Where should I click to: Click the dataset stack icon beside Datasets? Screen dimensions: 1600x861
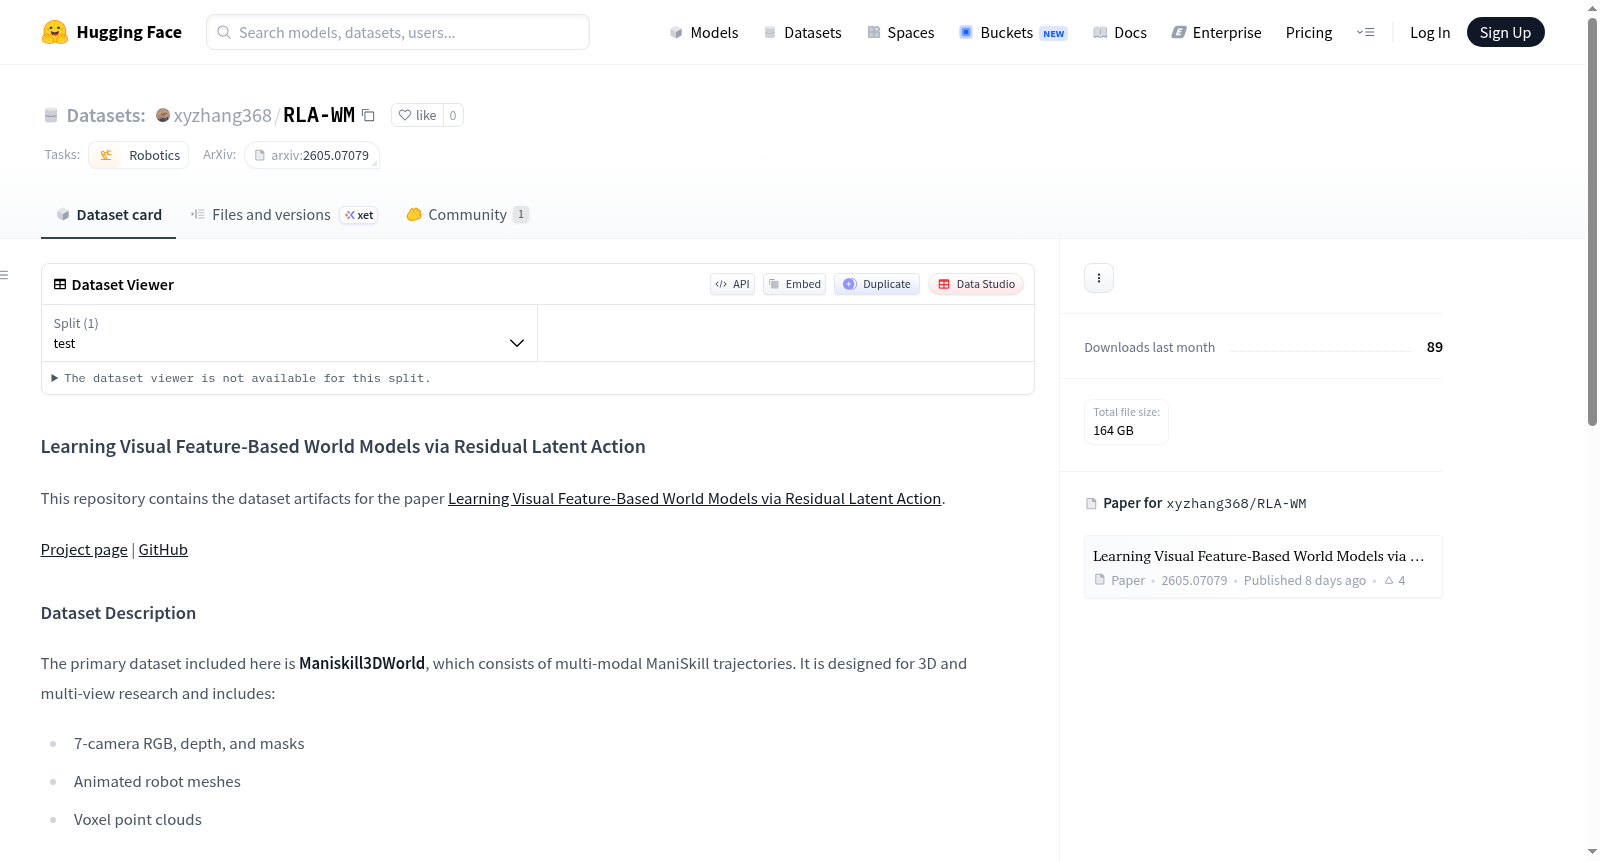click(51, 116)
